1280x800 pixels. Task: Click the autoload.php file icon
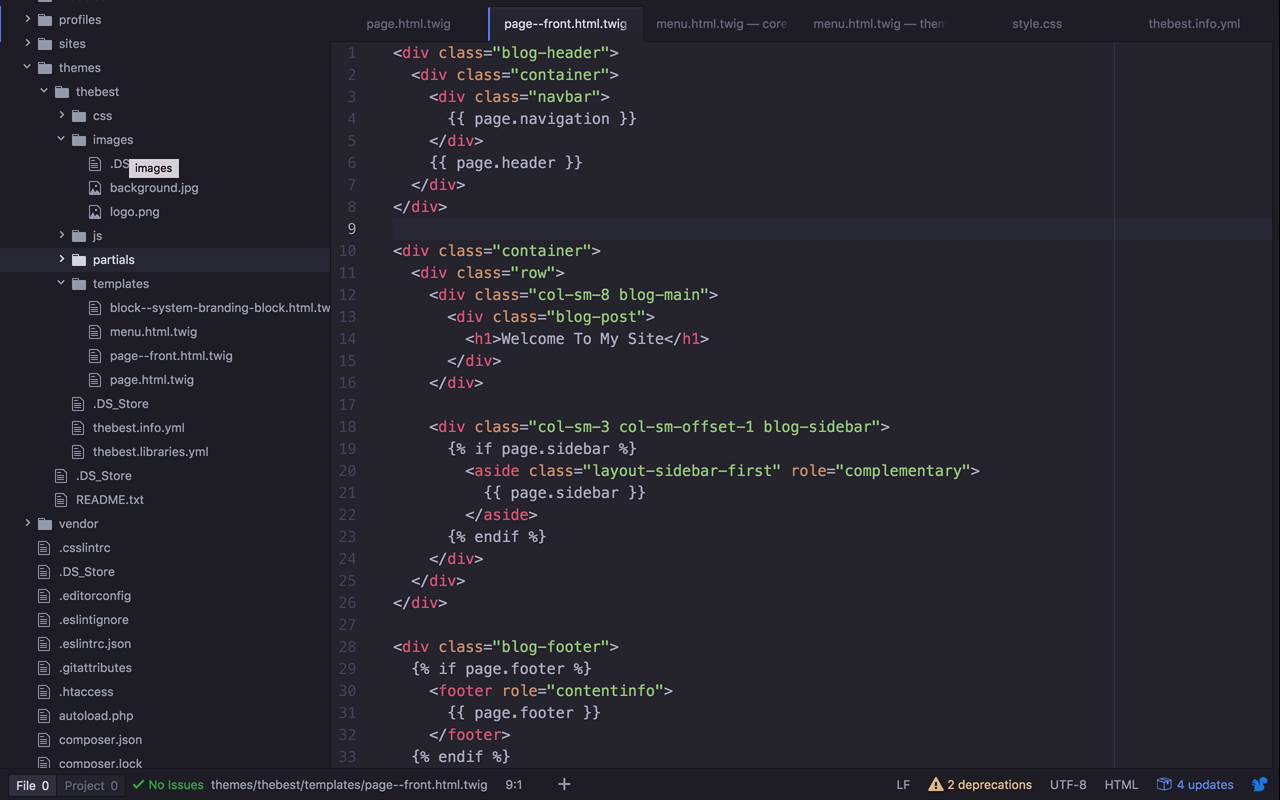[44, 715]
